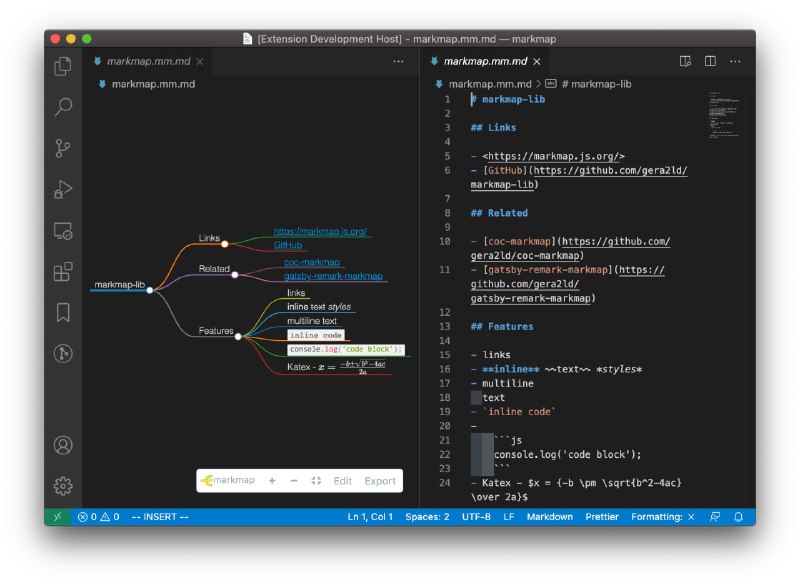Open the Search view in the activity bar
The width and height of the screenshot is (800, 584).
coord(62,107)
